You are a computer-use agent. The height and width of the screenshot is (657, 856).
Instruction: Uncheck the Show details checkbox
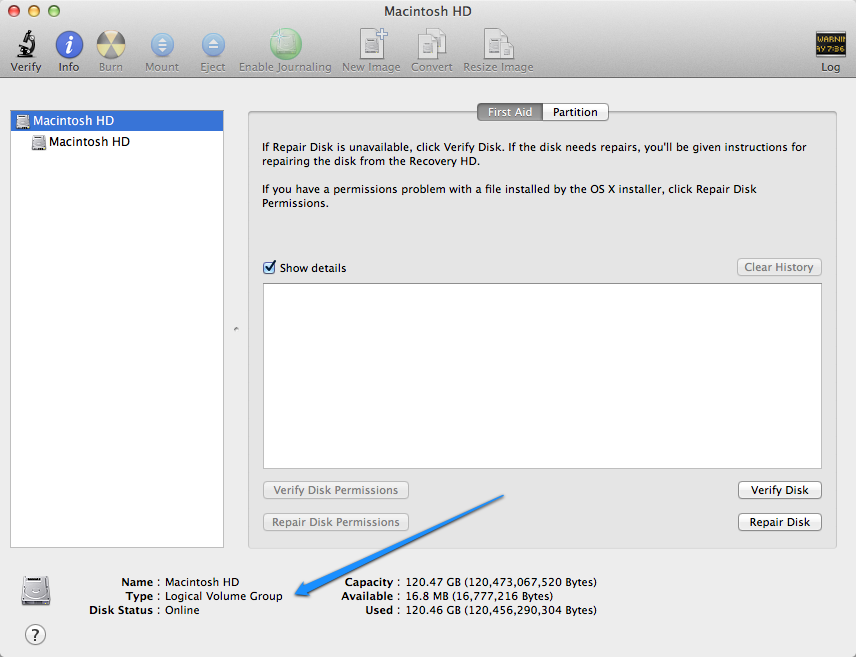click(269, 267)
